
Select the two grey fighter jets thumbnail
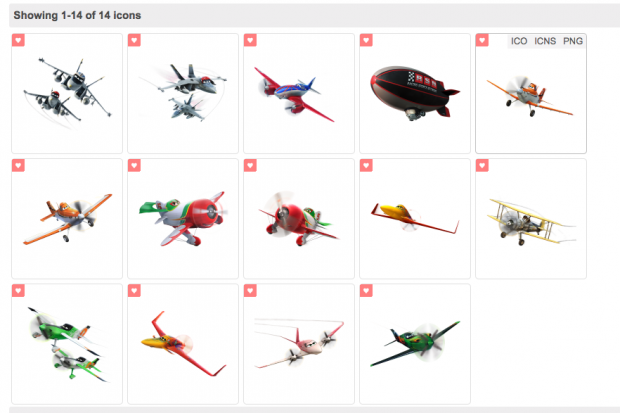click(x=183, y=93)
